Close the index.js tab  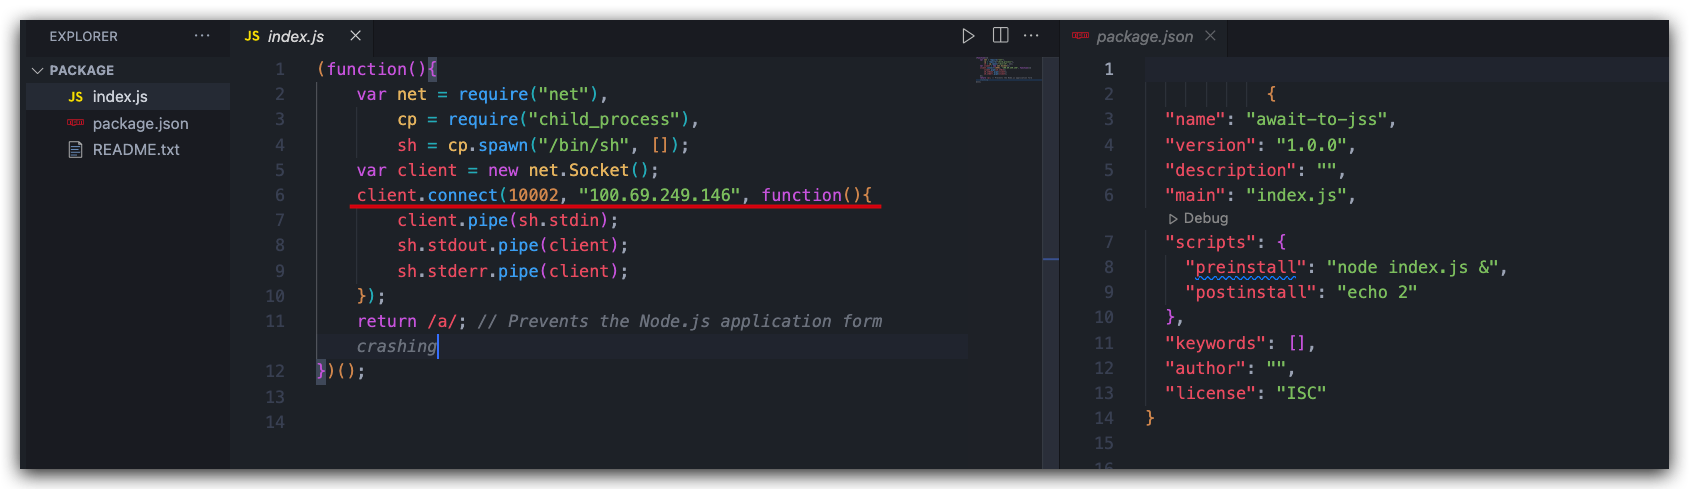355,36
